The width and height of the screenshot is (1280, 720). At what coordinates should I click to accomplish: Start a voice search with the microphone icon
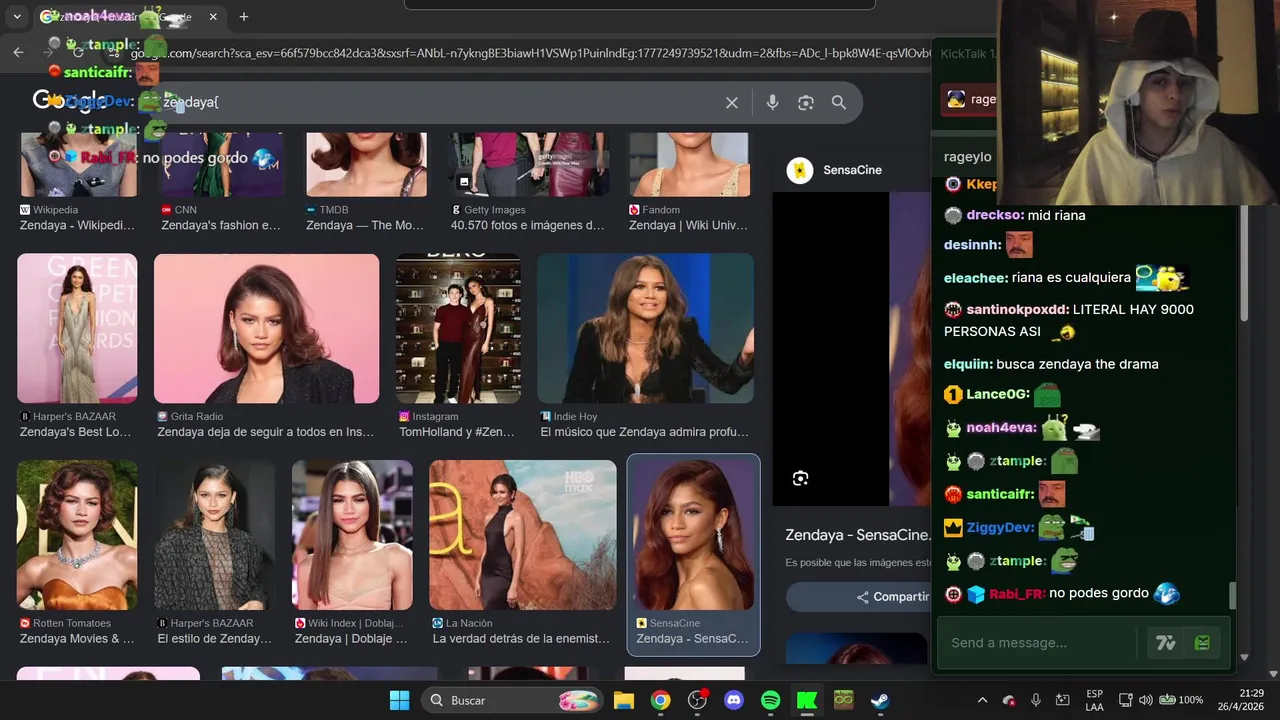[772, 103]
